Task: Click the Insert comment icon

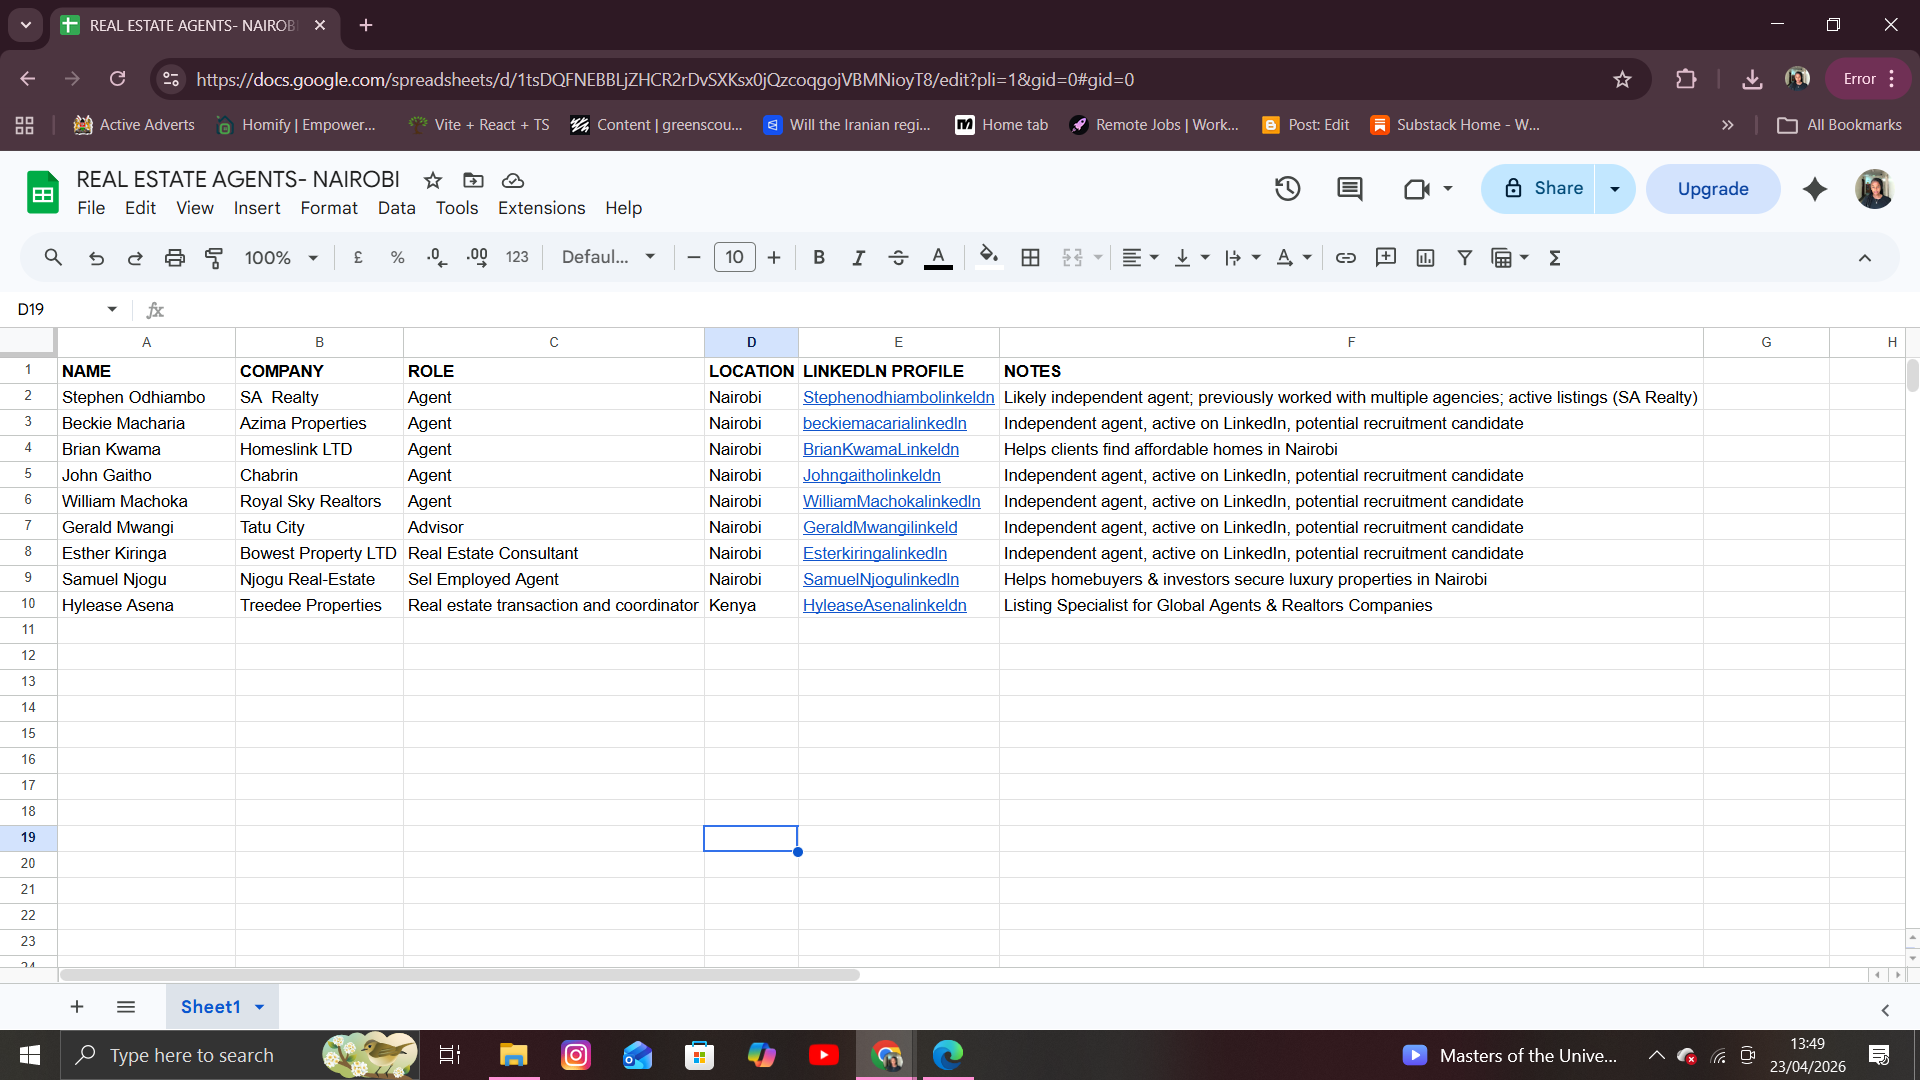Action: point(1386,258)
